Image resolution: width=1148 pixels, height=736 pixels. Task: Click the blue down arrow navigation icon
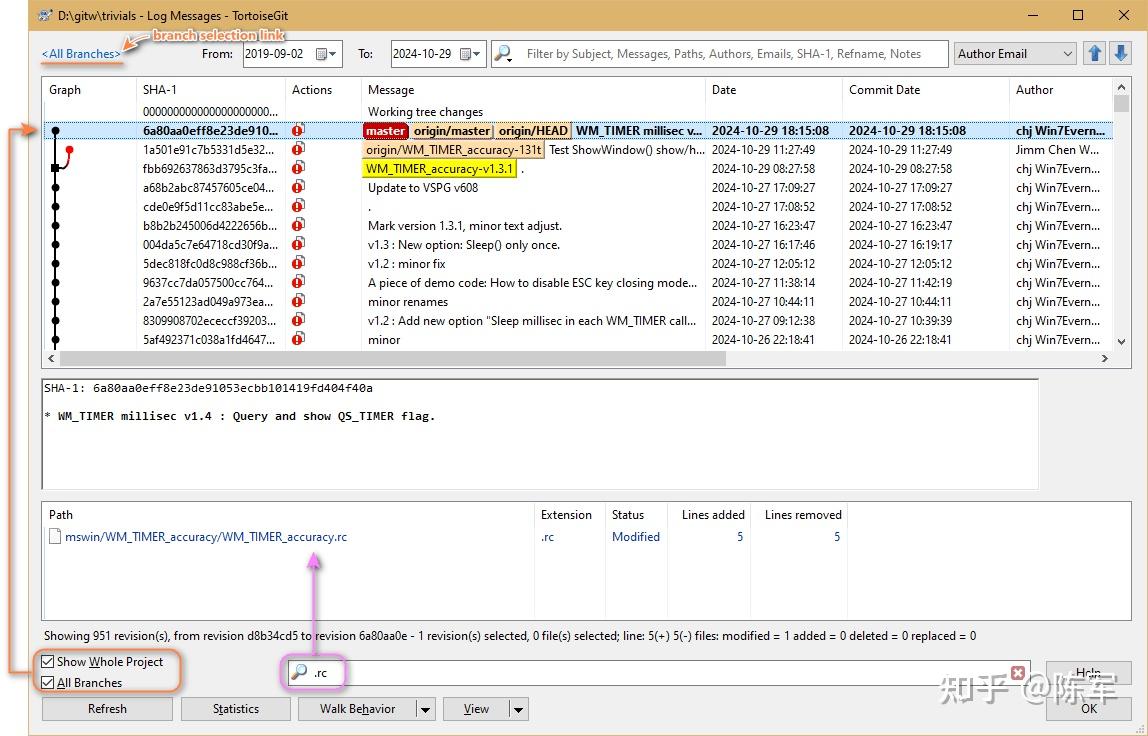click(1120, 53)
